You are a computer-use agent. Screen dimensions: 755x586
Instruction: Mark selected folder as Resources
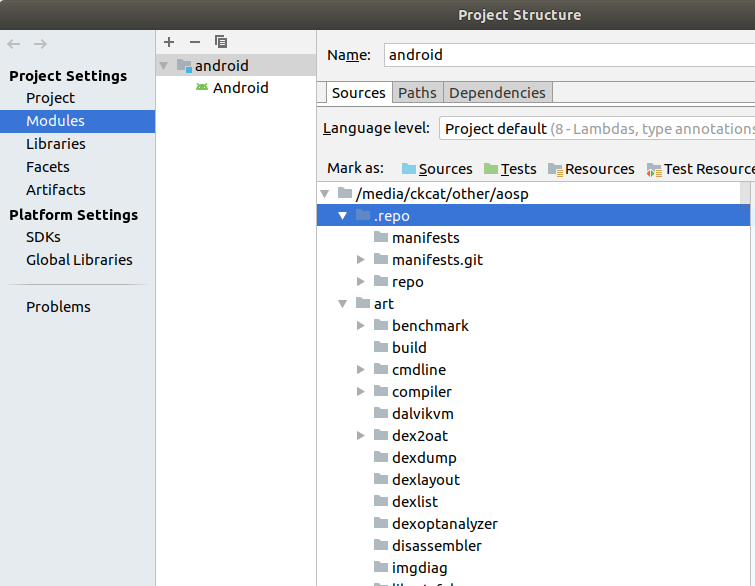[x=591, y=169]
